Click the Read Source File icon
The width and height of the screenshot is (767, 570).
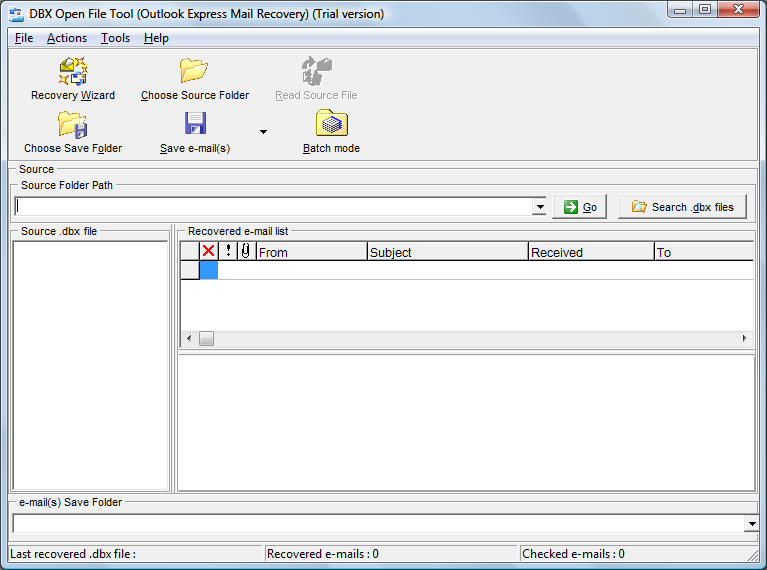[x=316, y=71]
